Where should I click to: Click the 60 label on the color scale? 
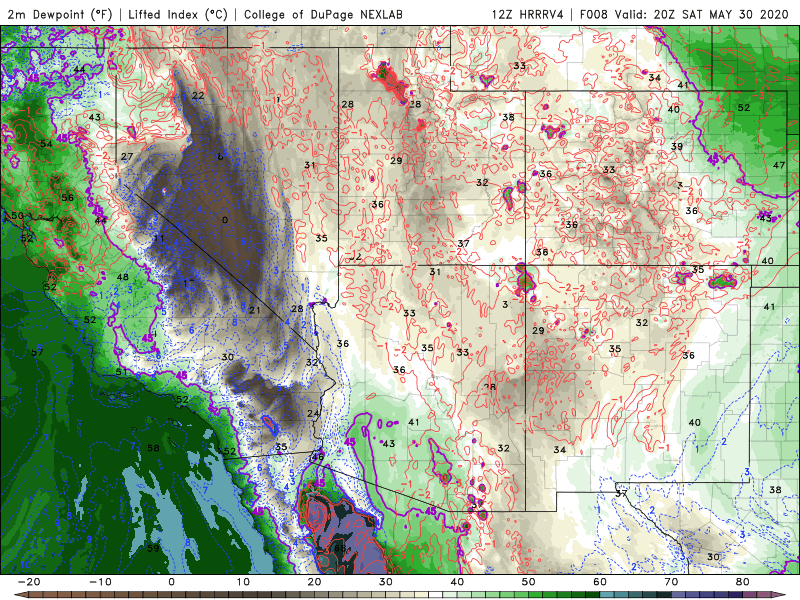(600, 582)
